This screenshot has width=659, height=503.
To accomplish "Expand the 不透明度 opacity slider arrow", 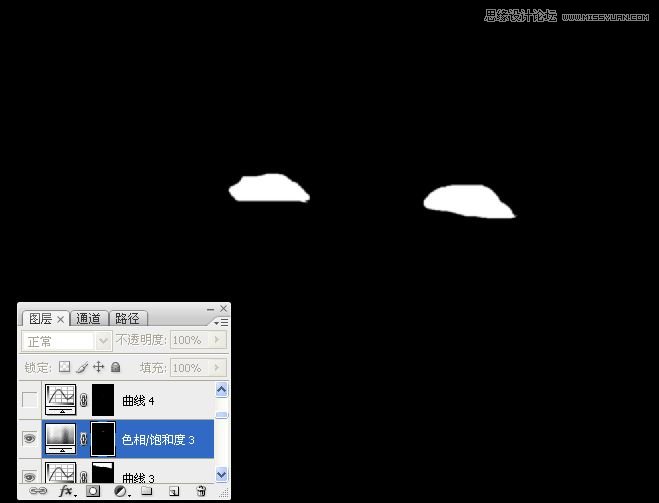I will 218,340.
